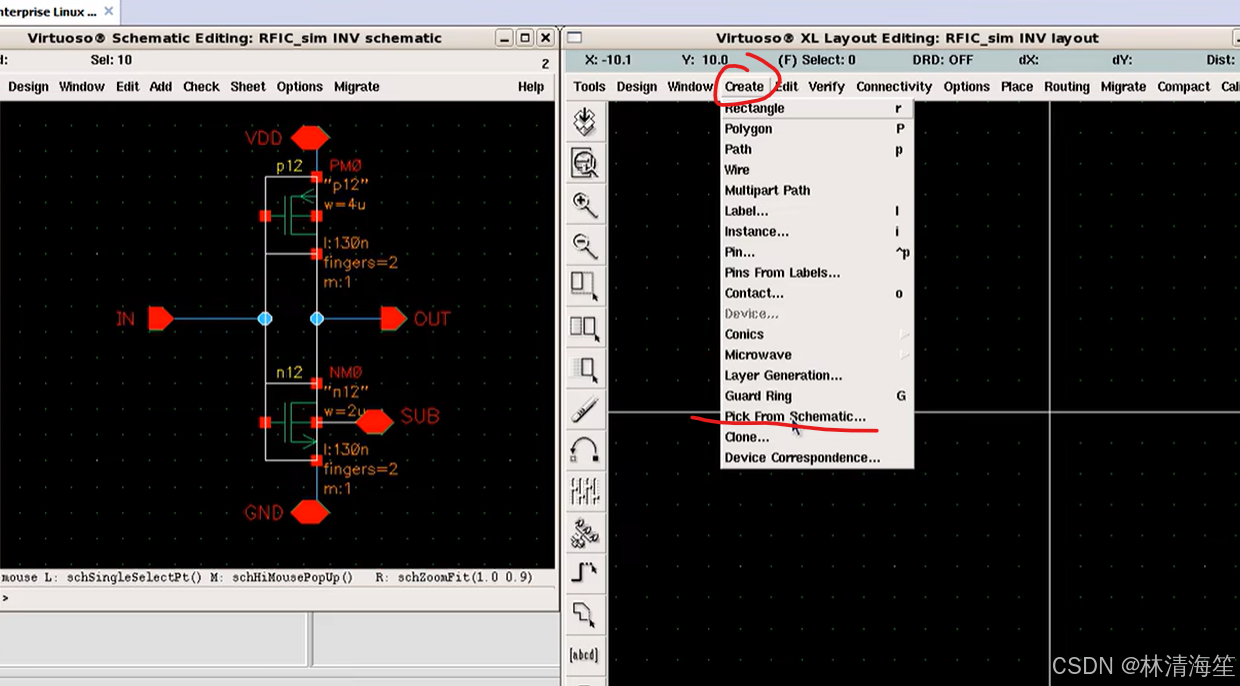
Task: Click the Create Instance icon
Action: (x=584, y=532)
